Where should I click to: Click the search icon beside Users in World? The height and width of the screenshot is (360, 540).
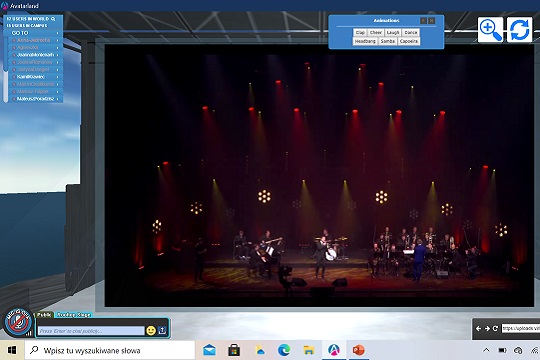[x=53, y=19]
